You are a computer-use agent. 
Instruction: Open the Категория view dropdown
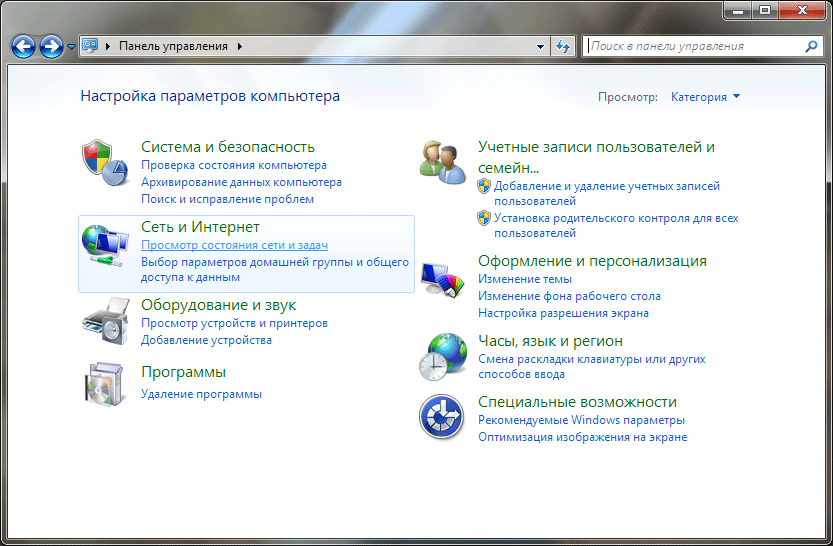[x=705, y=97]
